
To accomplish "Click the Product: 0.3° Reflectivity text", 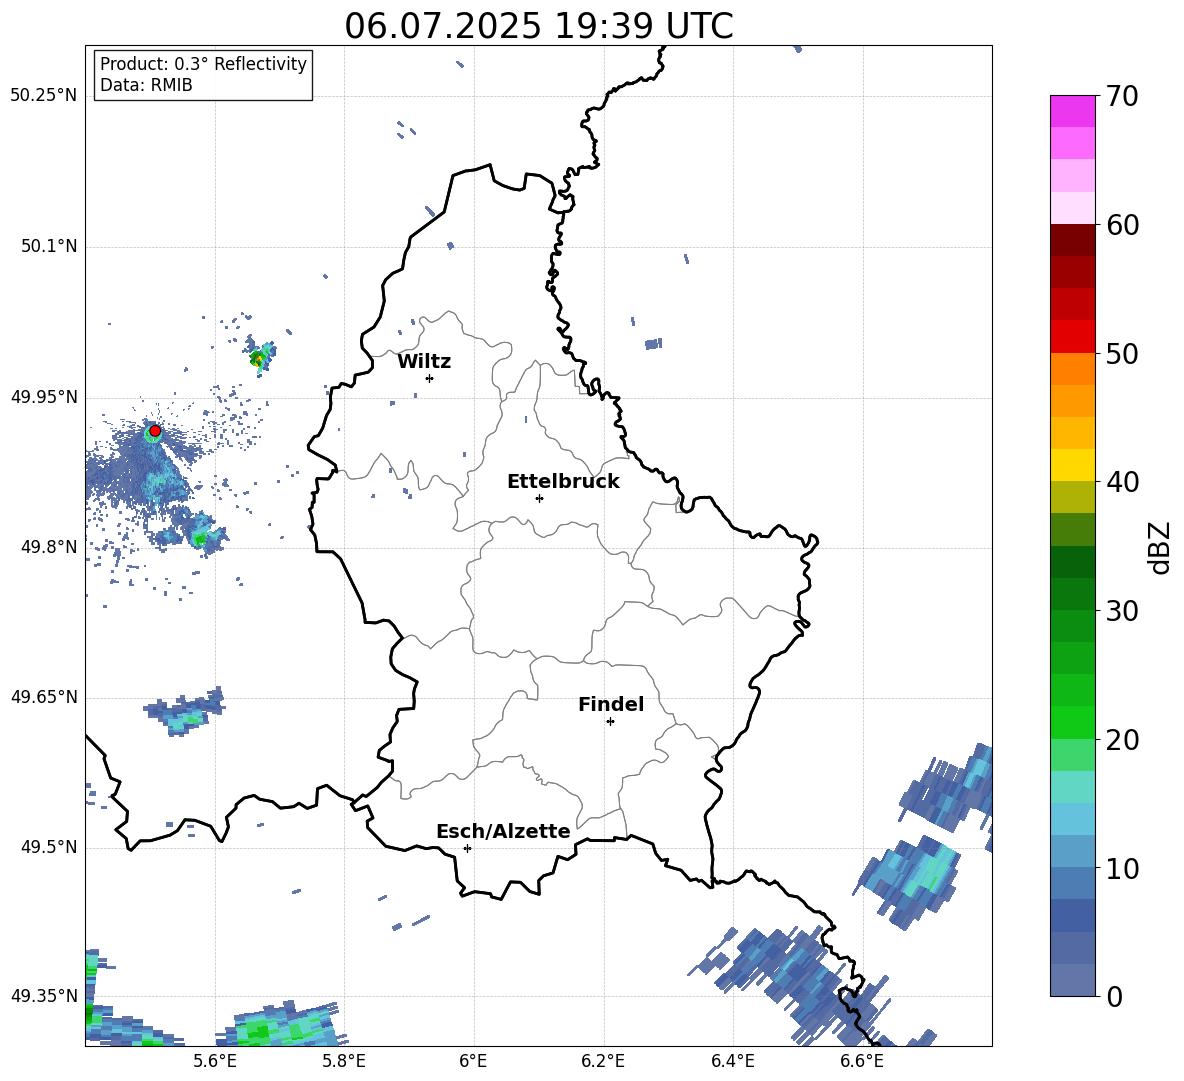I will coord(203,63).
